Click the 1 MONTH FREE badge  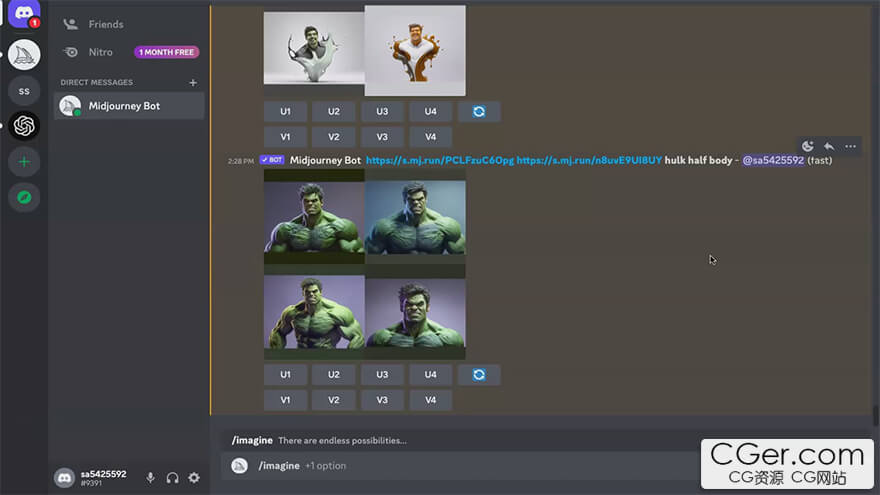[x=166, y=52]
